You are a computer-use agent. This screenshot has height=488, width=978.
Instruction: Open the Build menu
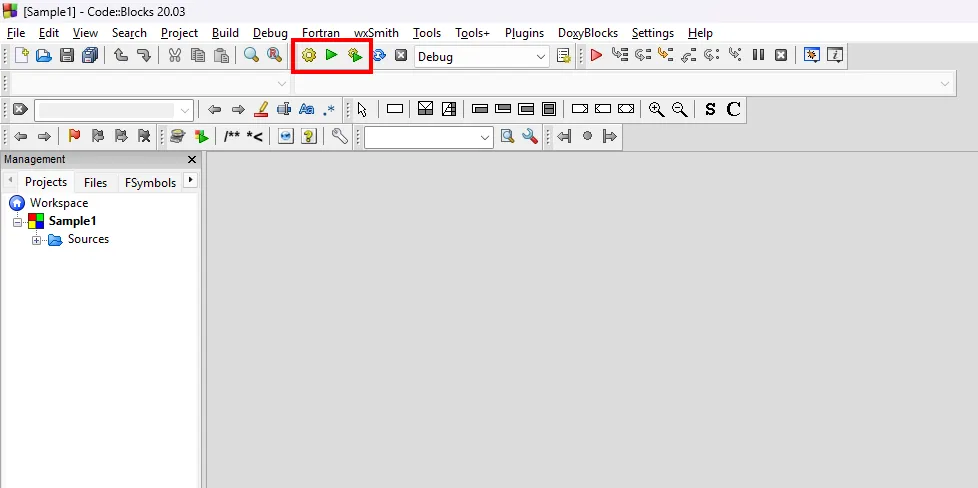pyautogui.click(x=225, y=33)
